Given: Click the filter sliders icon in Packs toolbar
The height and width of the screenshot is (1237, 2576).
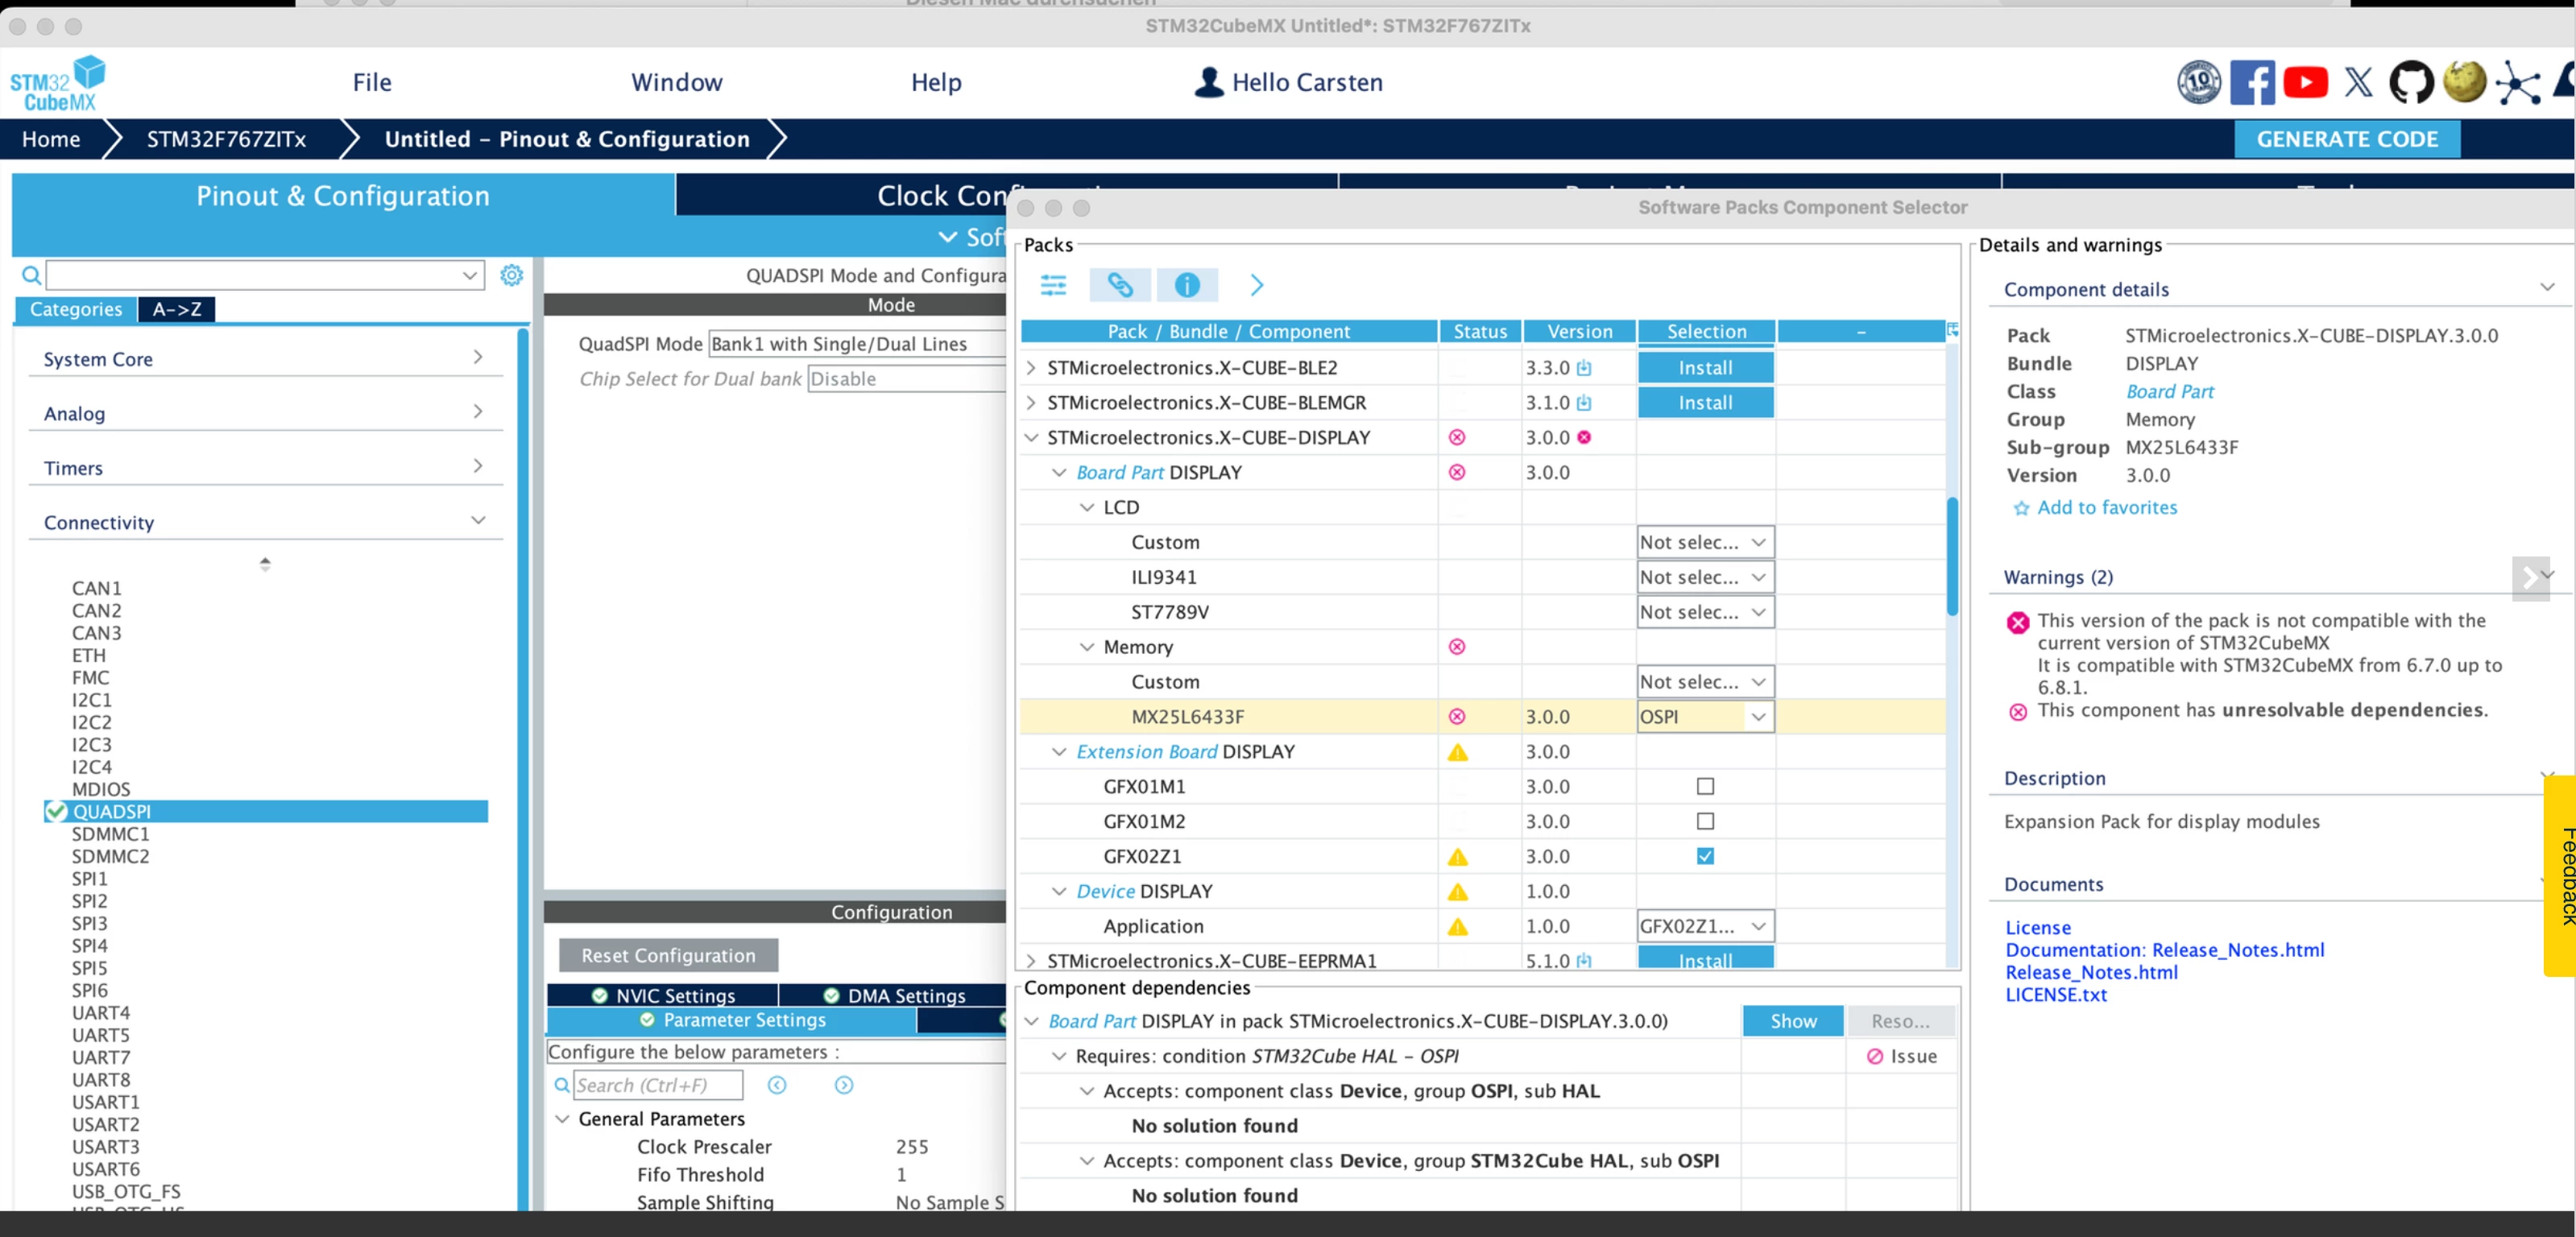Looking at the screenshot, I should pos(1052,285).
